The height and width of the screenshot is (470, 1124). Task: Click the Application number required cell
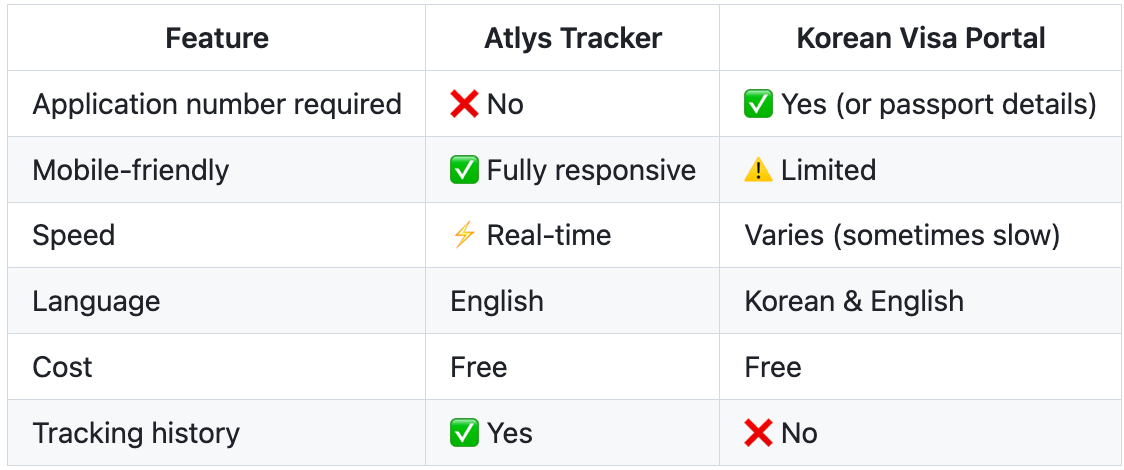tap(217, 105)
